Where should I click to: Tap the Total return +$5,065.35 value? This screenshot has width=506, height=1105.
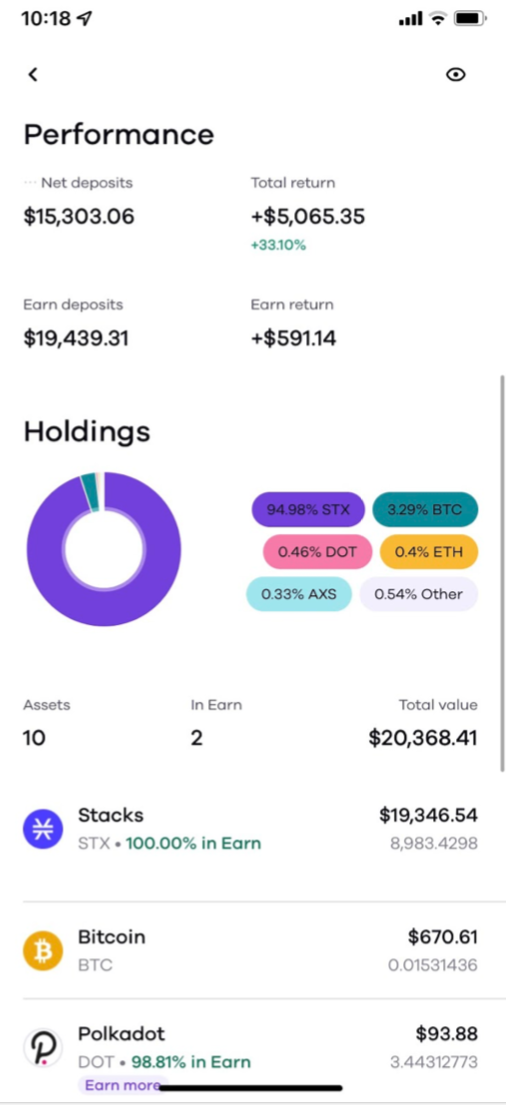point(308,216)
